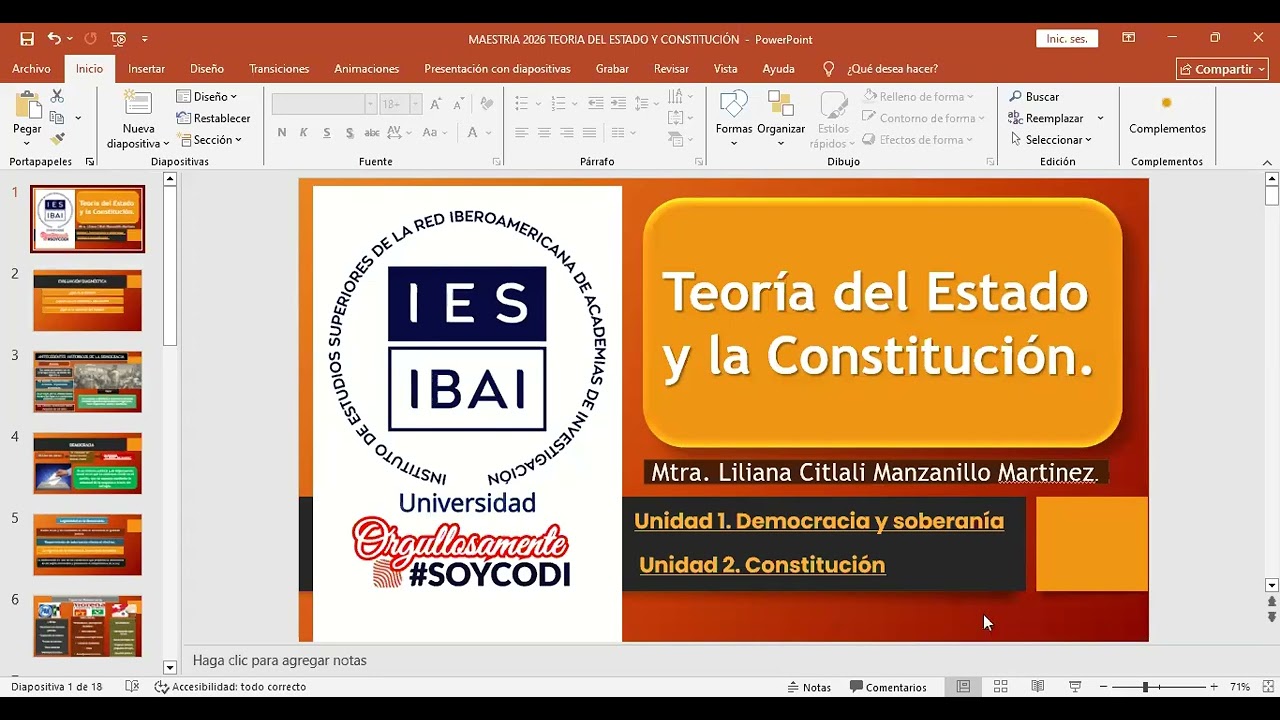Toggle italic formatting K
Image resolution: width=1280 pixels, height=720 pixels.
coord(304,132)
